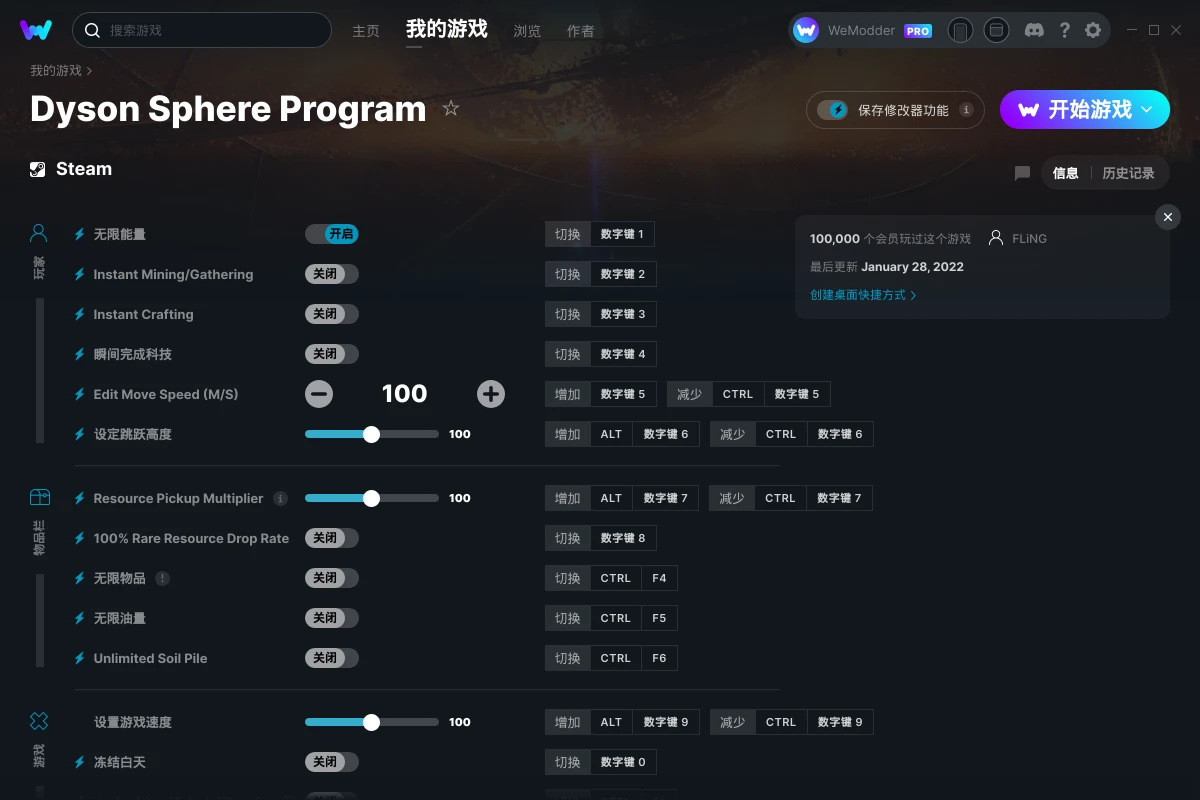The height and width of the screenshot is (800, 1200).
Task: Enable the Unlimited Soil Pile toggle
Action: [x=332, y=658]
